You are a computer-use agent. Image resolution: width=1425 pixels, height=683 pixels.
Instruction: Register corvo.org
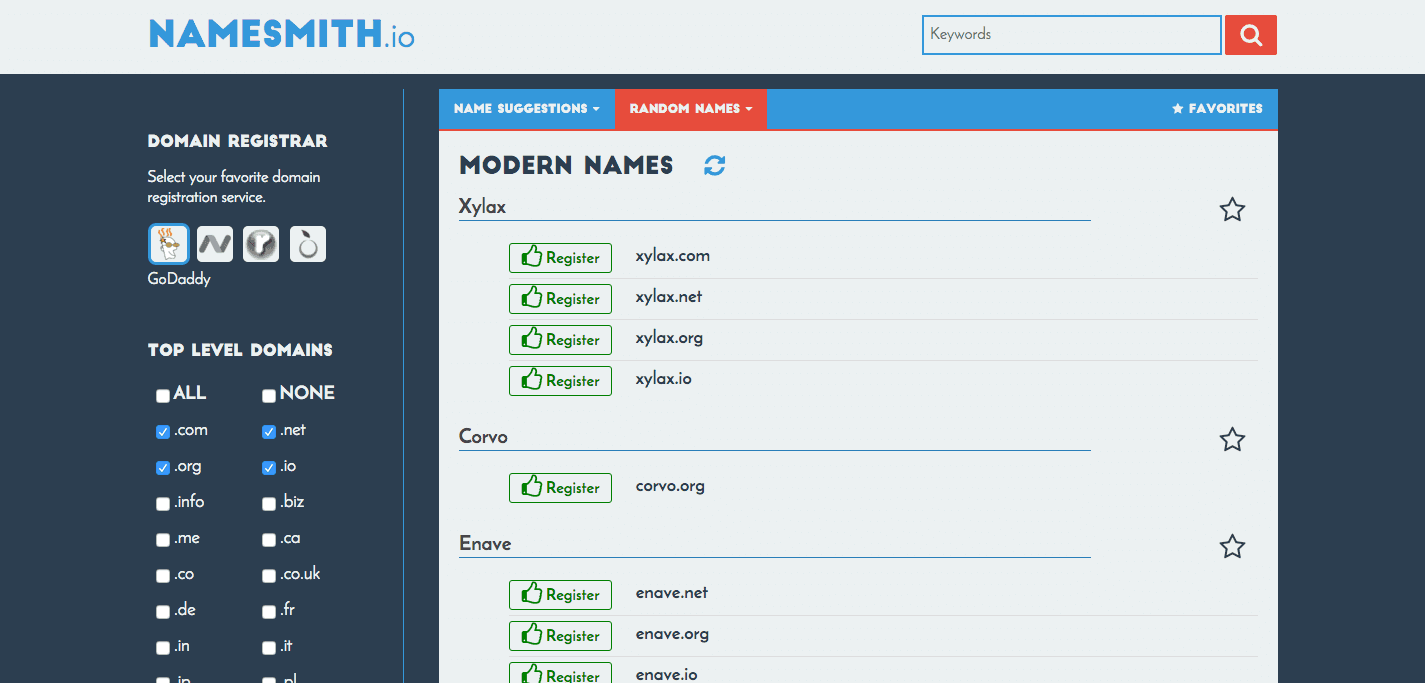[x=560, y=488]
